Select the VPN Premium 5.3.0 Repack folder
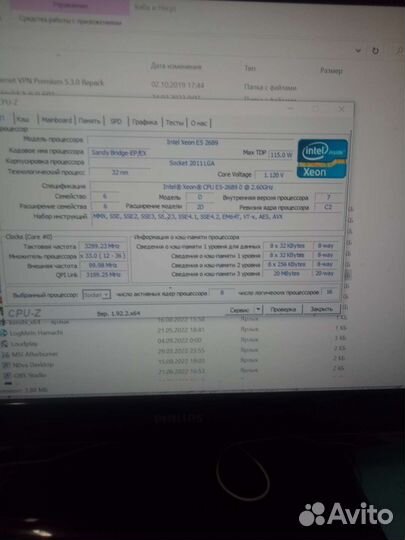 (x=52, y=82)
